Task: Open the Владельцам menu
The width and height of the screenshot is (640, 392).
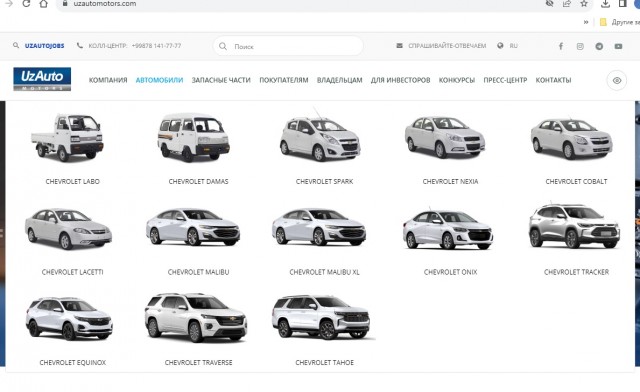Action: [x=340, y=80]
